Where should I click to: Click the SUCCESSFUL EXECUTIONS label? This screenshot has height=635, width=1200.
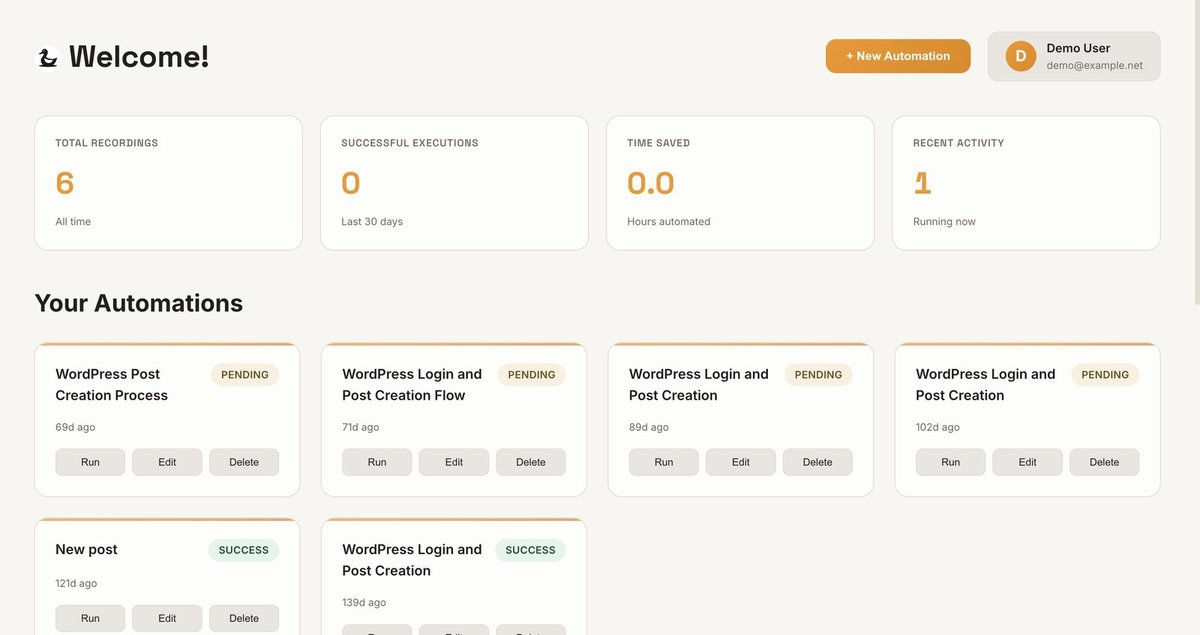point(410,143)
